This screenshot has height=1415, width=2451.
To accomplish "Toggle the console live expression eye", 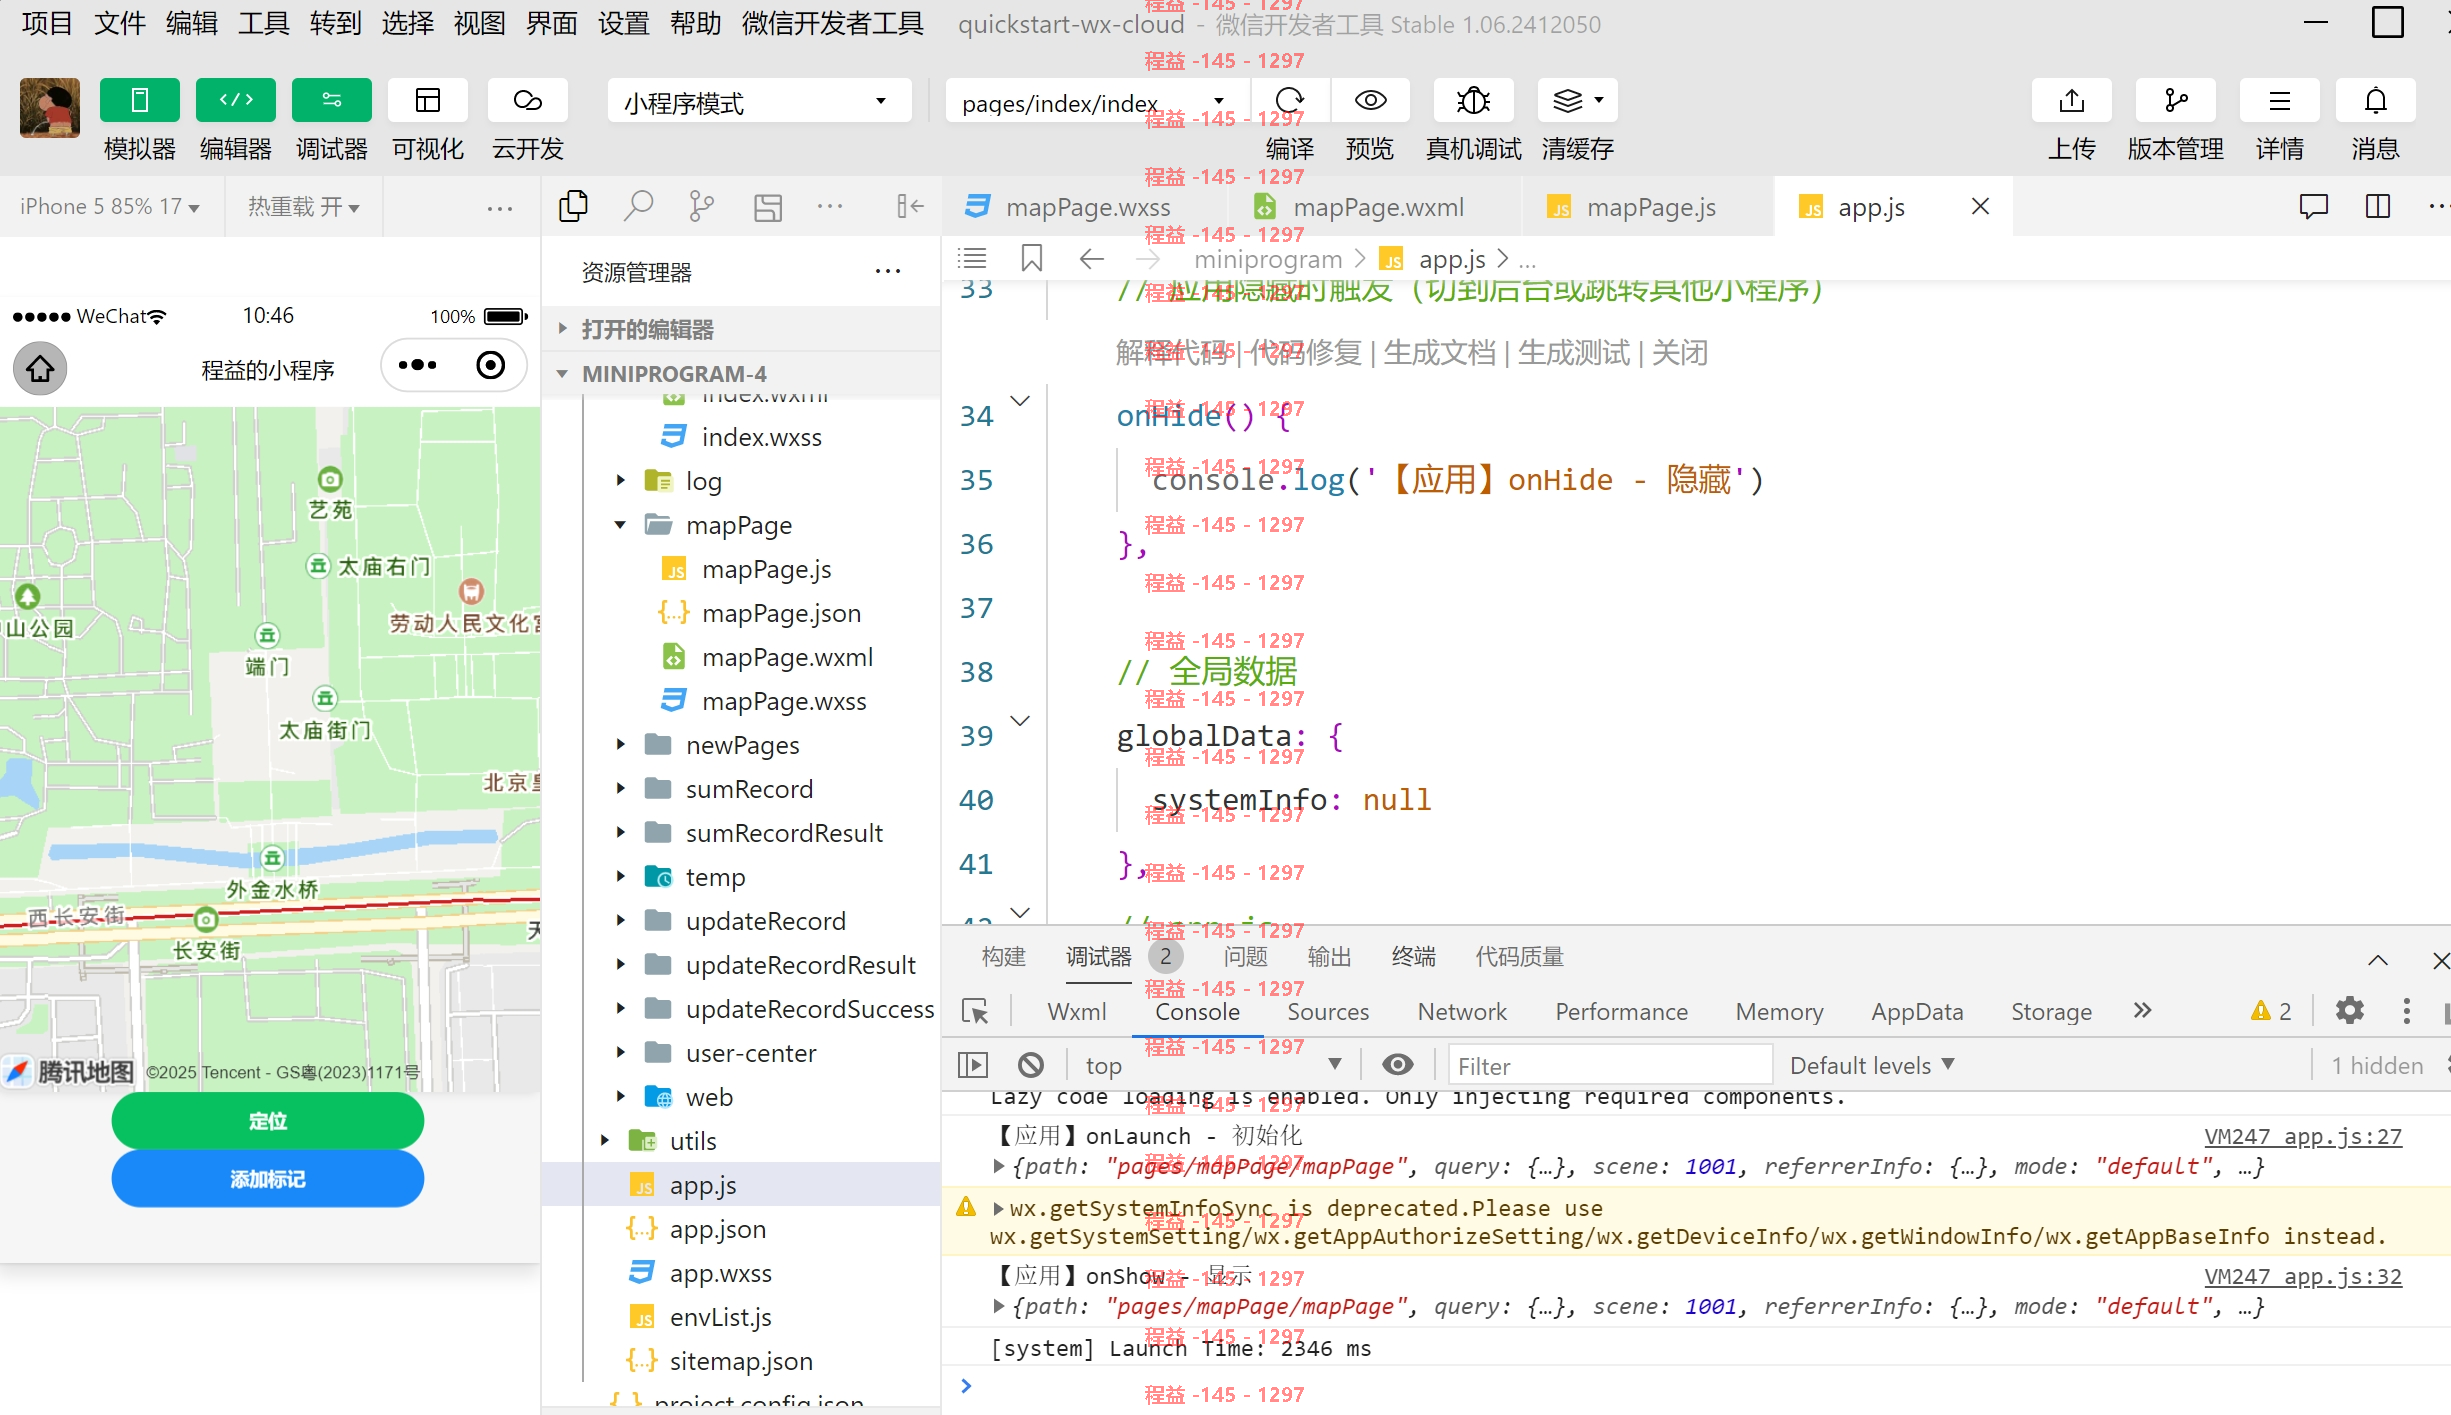I will tap(1398, 1065).
